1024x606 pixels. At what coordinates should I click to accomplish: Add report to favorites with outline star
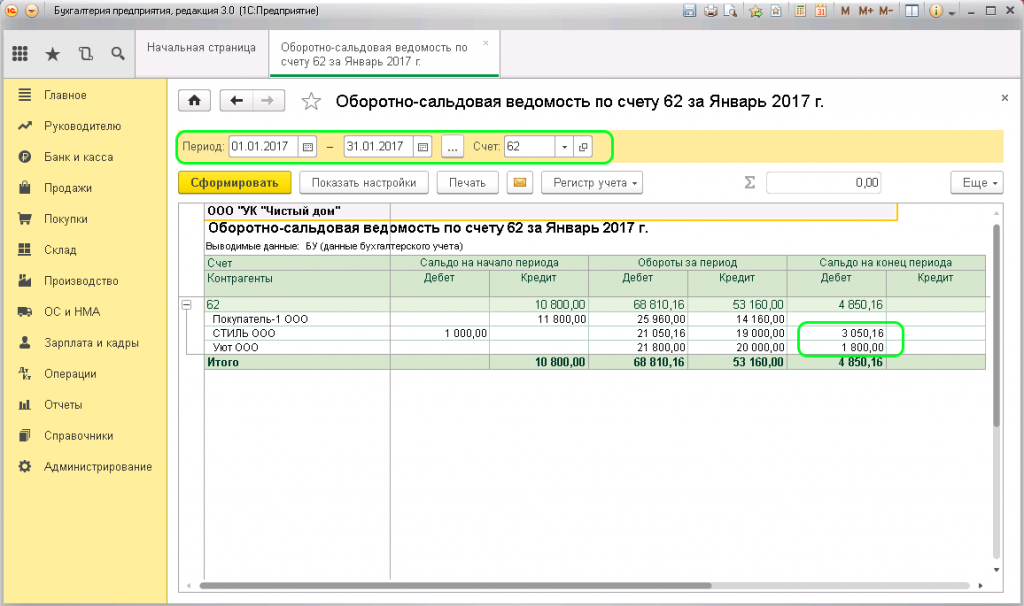(312, 101)
